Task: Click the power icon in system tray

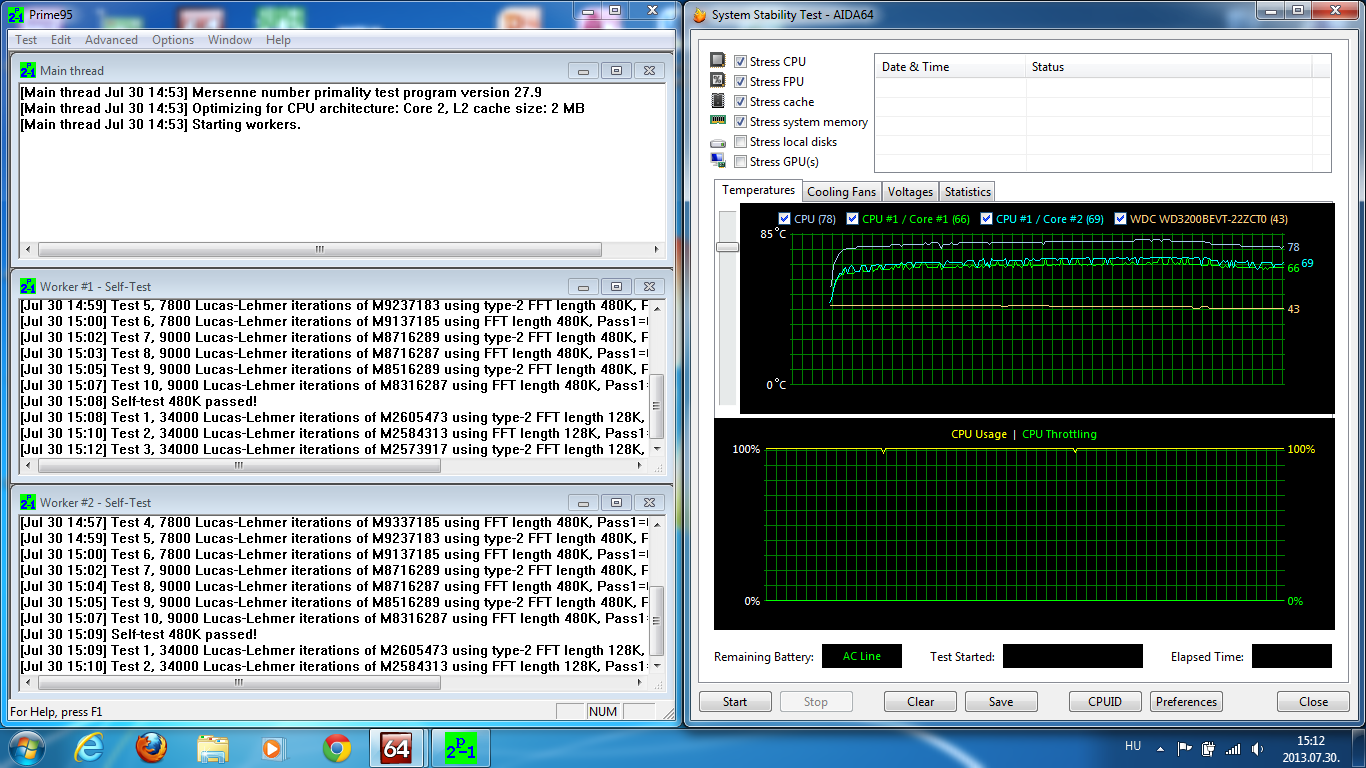Action: 1209,748
